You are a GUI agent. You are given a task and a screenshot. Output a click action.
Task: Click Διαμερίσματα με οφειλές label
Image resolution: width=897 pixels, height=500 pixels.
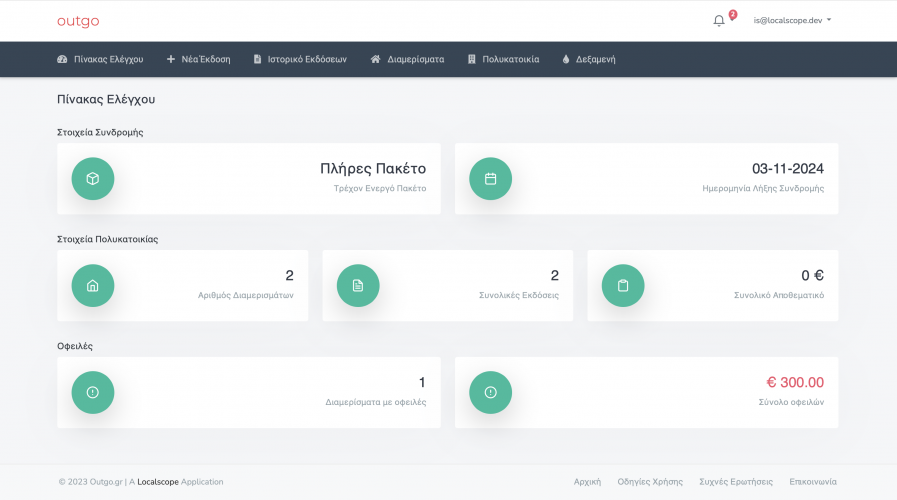click(x=376, y=402)
